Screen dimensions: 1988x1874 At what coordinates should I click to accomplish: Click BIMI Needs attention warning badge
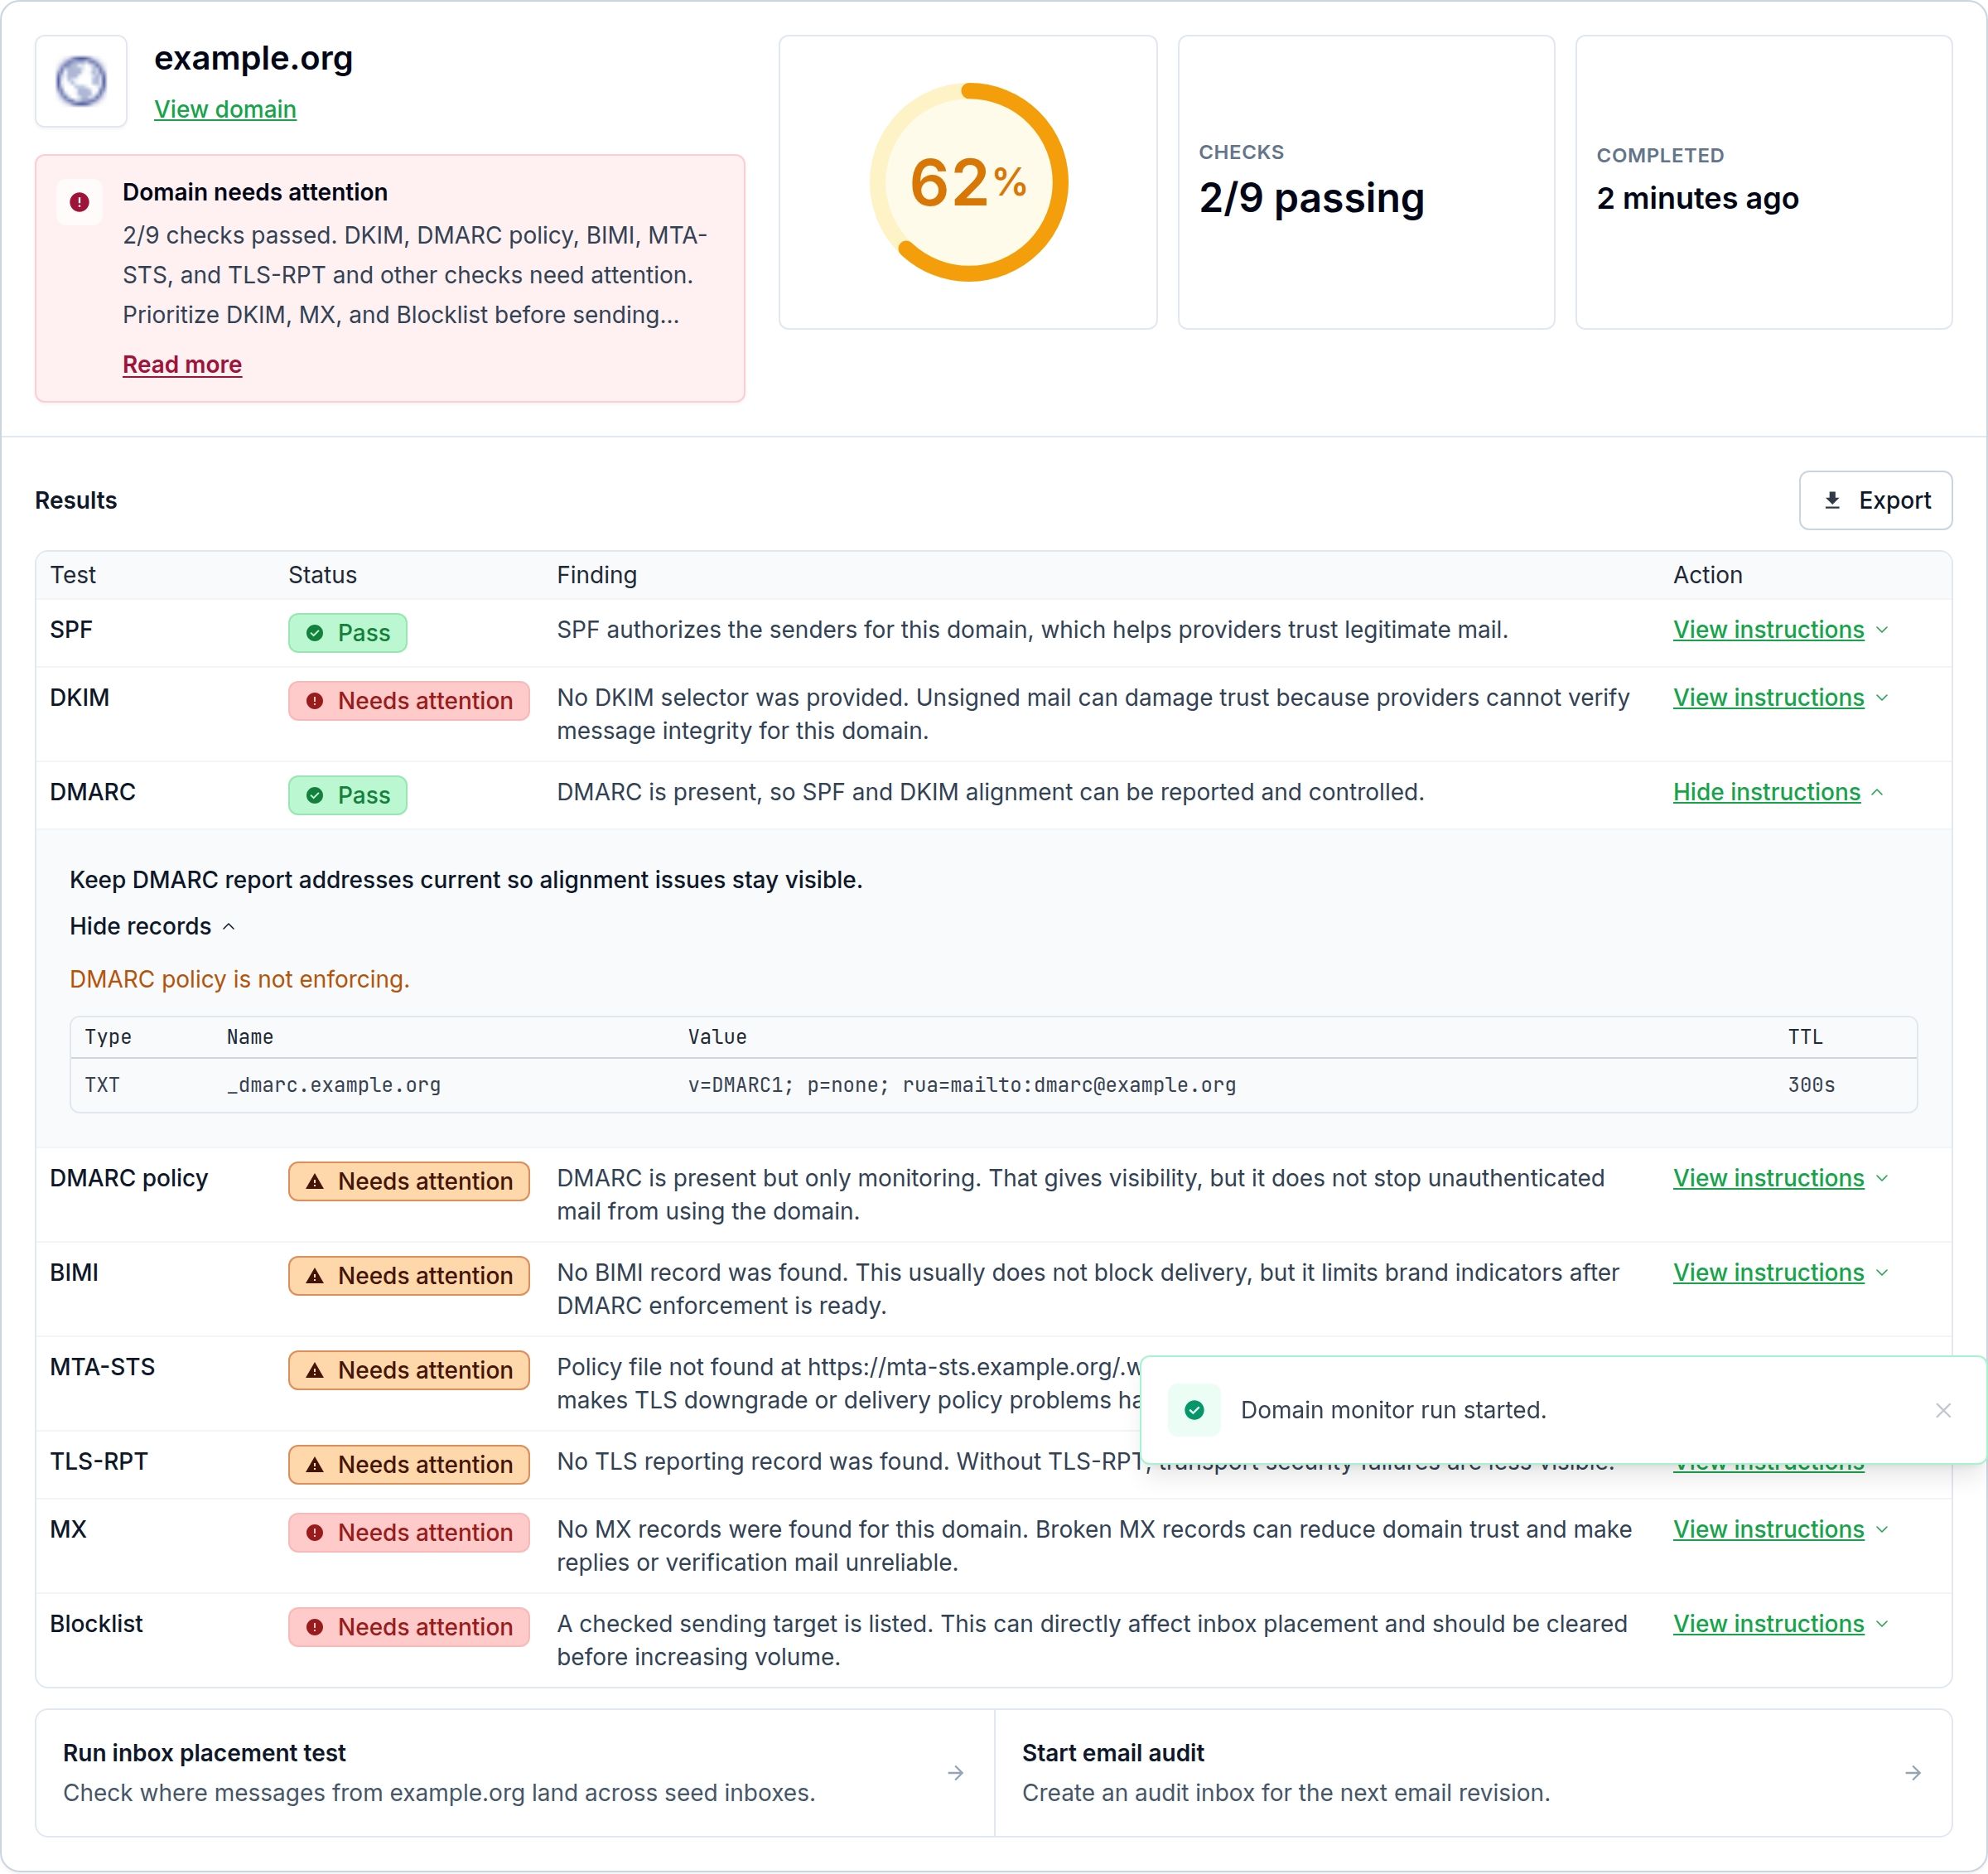point(409,1276)
